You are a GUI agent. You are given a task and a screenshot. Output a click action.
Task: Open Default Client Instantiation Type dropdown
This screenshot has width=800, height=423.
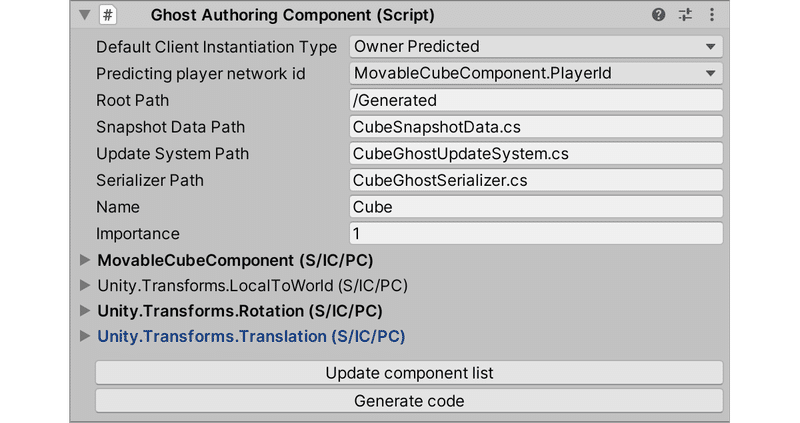[536, 46]
